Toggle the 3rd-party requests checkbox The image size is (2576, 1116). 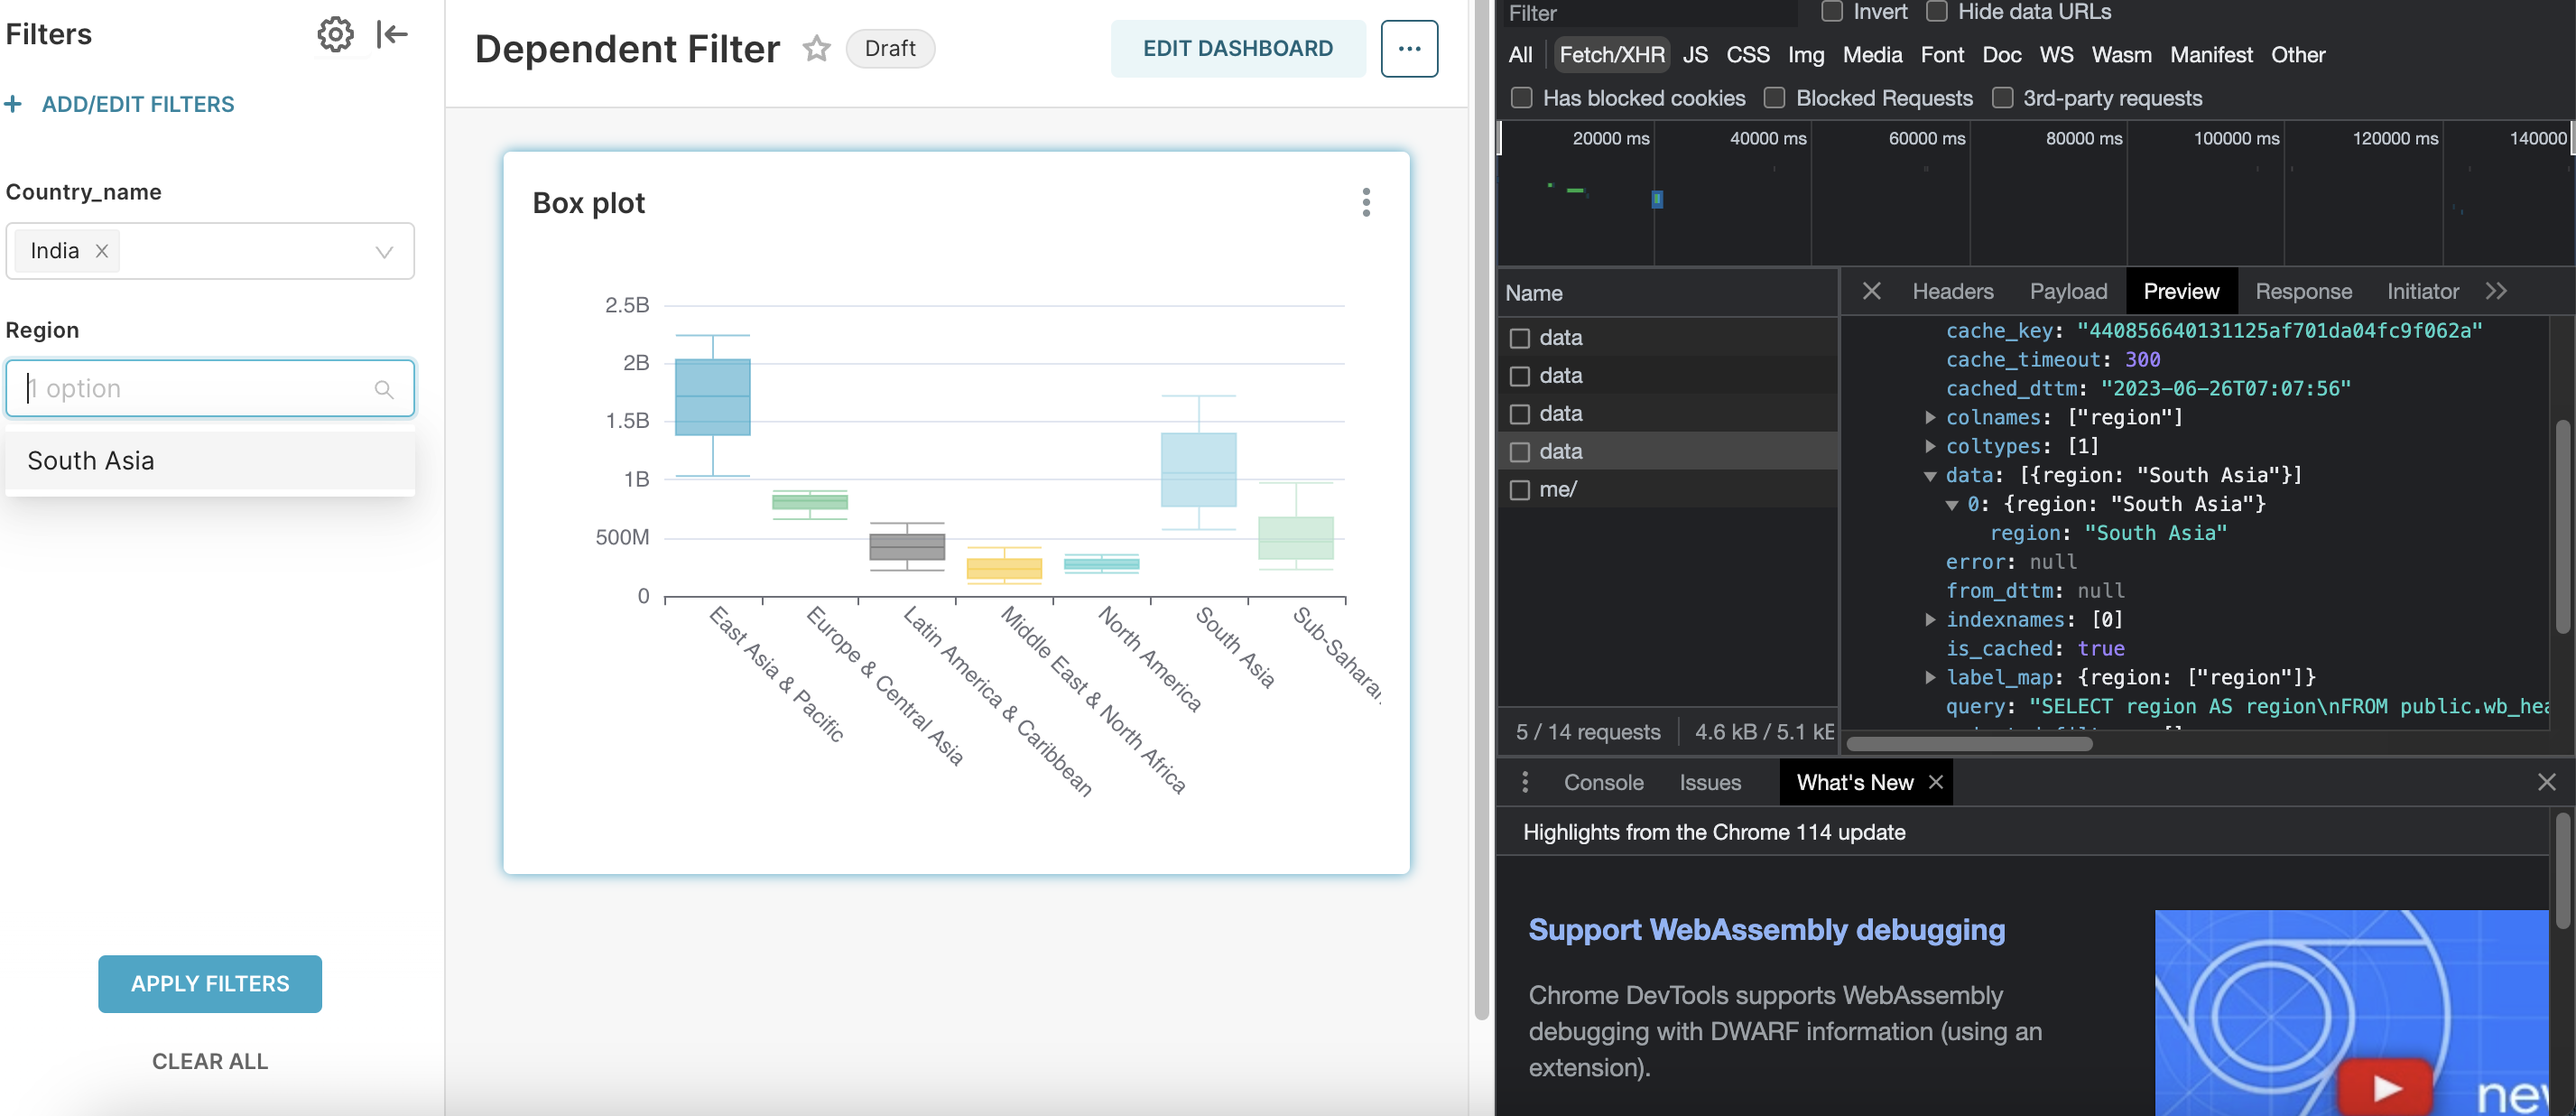coord(2001,98)
